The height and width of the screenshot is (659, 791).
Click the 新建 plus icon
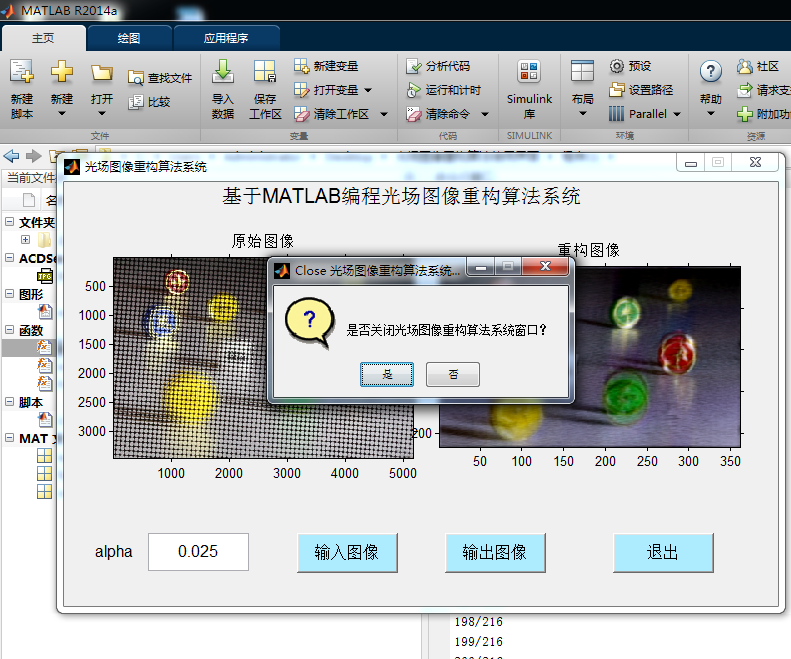pyautogui.click(x=62, y=71)
